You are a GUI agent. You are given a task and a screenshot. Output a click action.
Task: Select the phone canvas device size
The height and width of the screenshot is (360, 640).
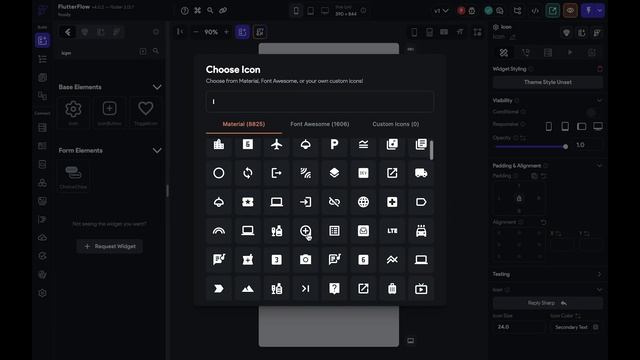[x=296, y=11]
